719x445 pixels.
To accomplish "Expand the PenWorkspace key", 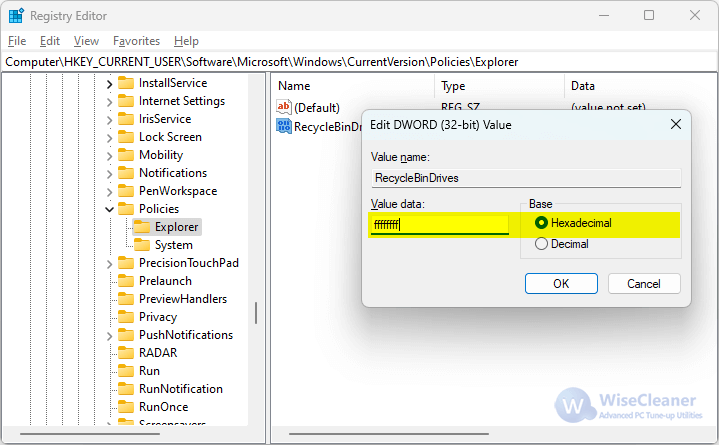I will click(x=109, y=192).
